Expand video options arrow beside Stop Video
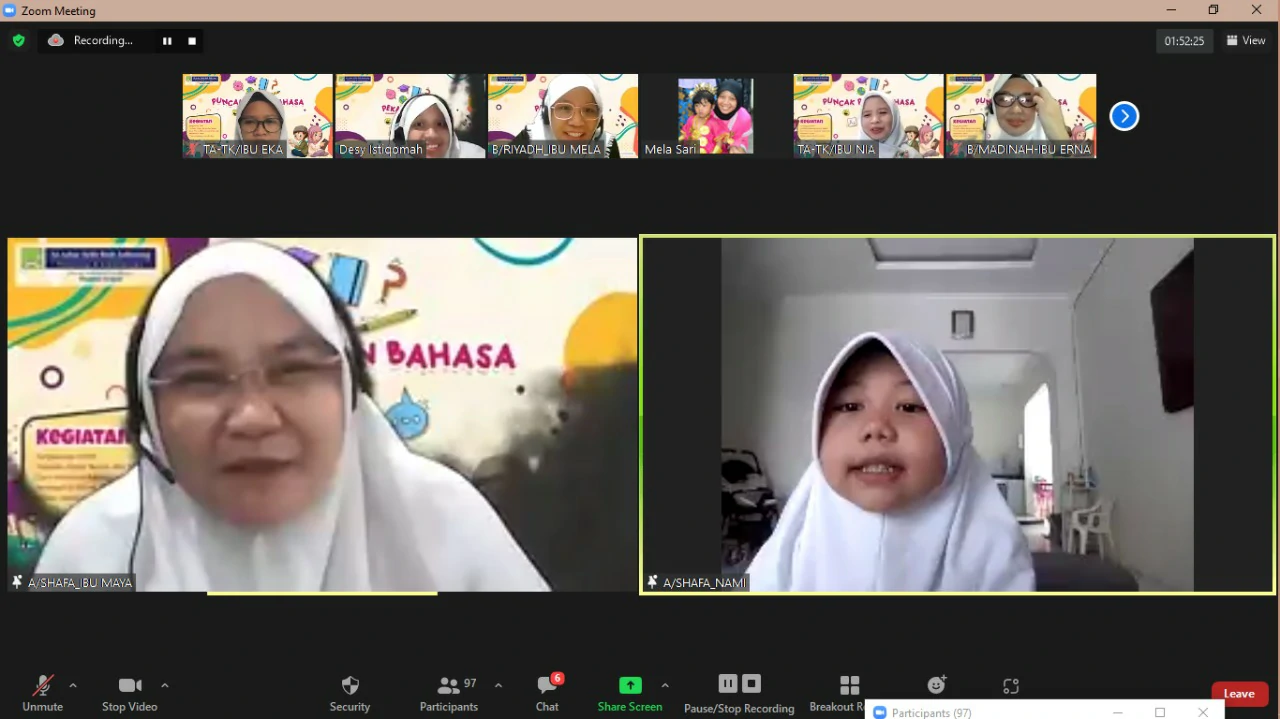 [165, 685]
